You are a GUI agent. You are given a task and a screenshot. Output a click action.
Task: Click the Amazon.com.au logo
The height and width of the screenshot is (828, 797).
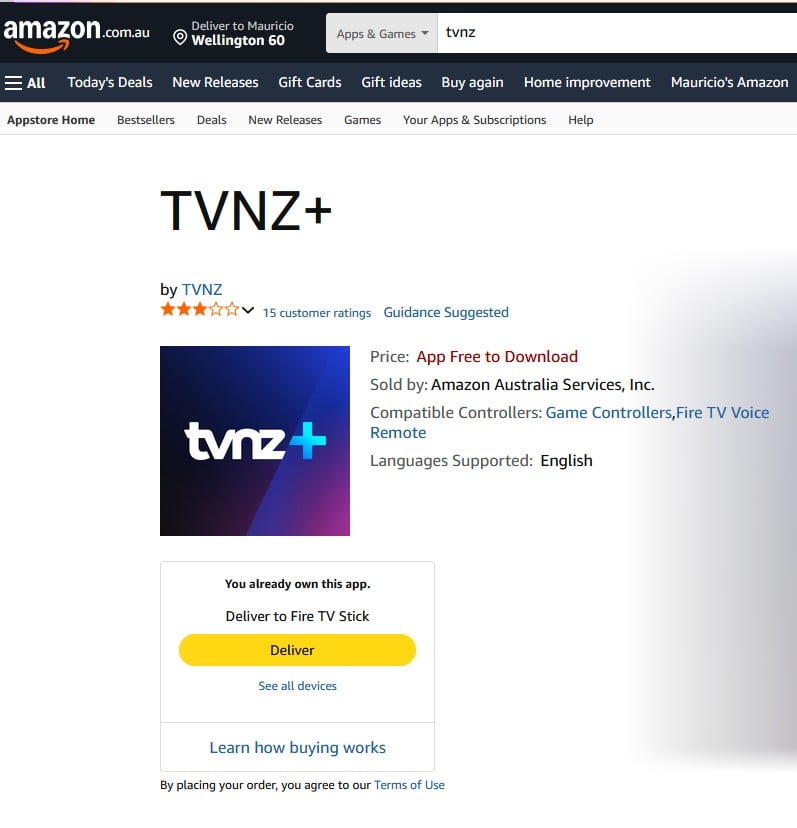[76, 35]
